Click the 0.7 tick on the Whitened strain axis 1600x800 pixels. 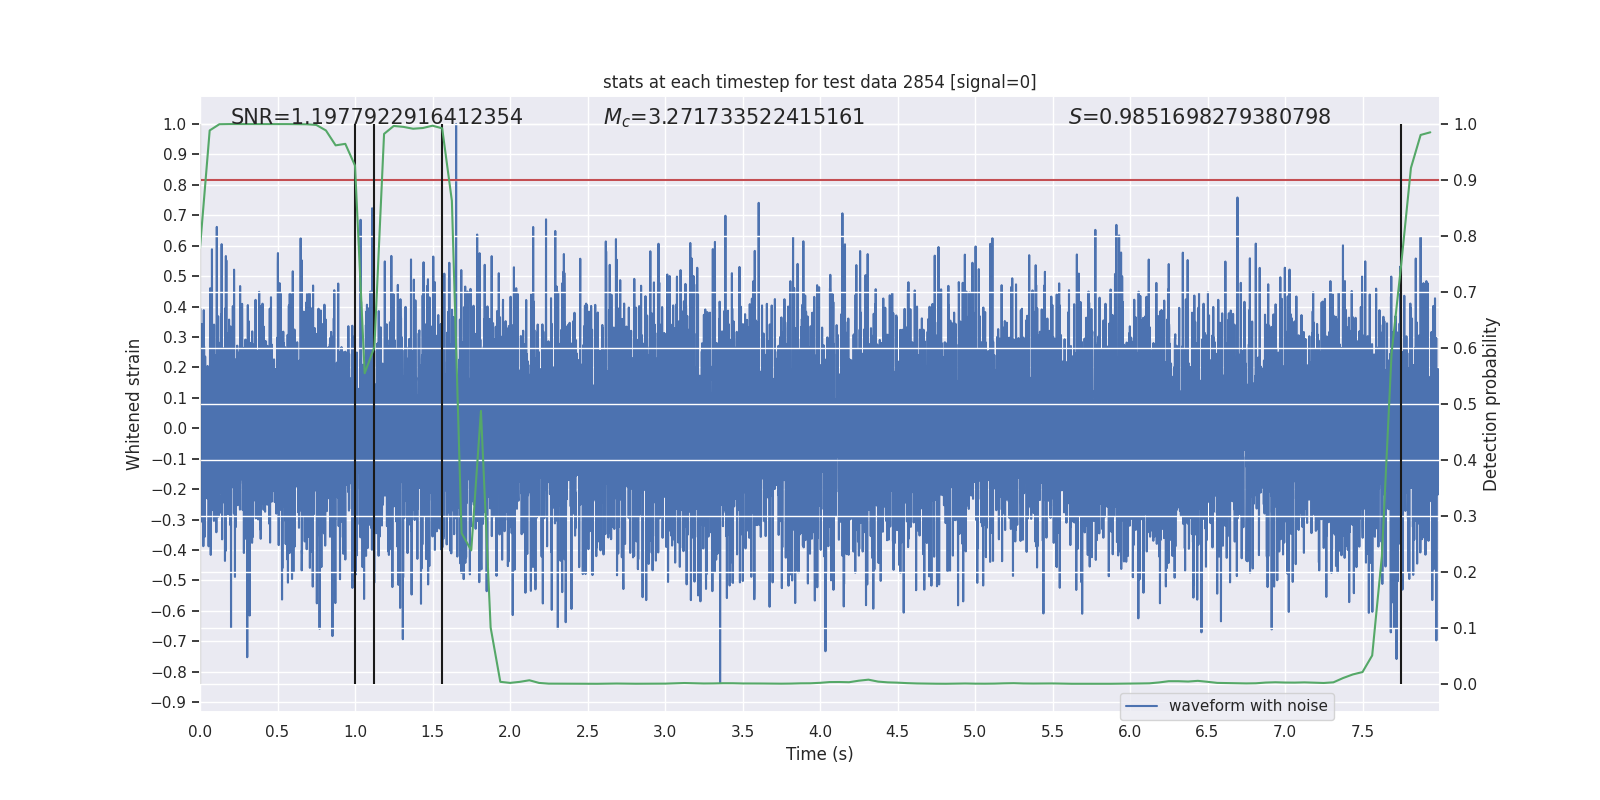point(175,215)
